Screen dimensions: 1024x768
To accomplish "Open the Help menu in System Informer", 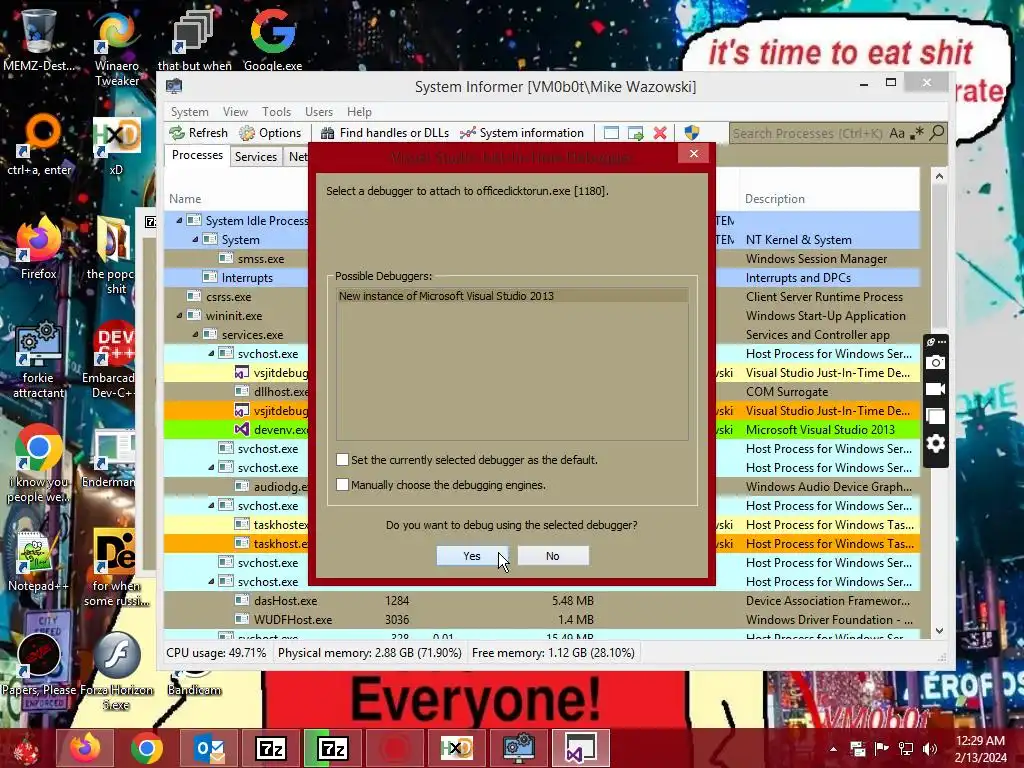I will [359, 112].
